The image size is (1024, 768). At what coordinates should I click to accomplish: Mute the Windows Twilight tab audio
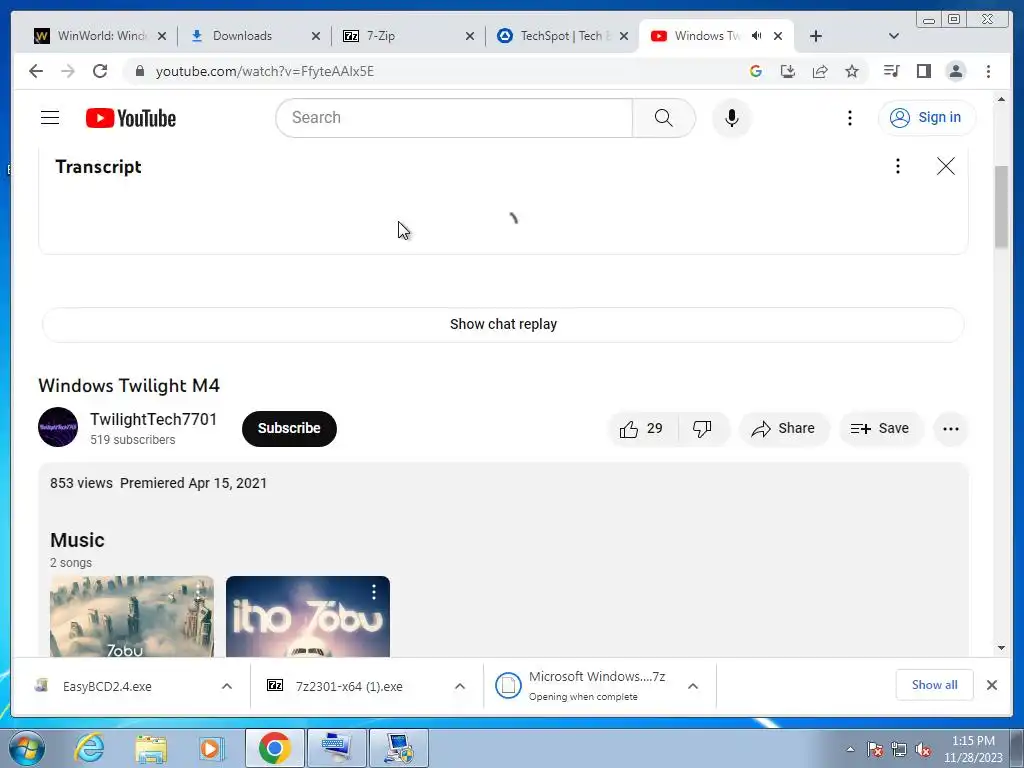pos(756,36)
